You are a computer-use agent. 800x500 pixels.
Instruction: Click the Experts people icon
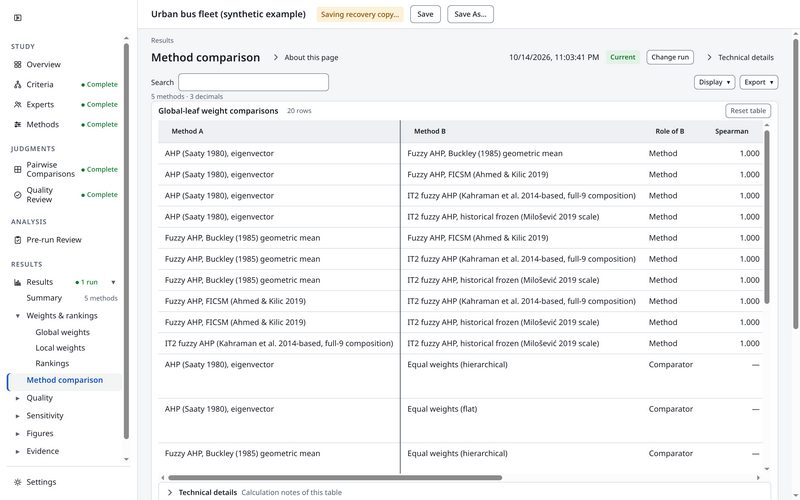point(18,105)
